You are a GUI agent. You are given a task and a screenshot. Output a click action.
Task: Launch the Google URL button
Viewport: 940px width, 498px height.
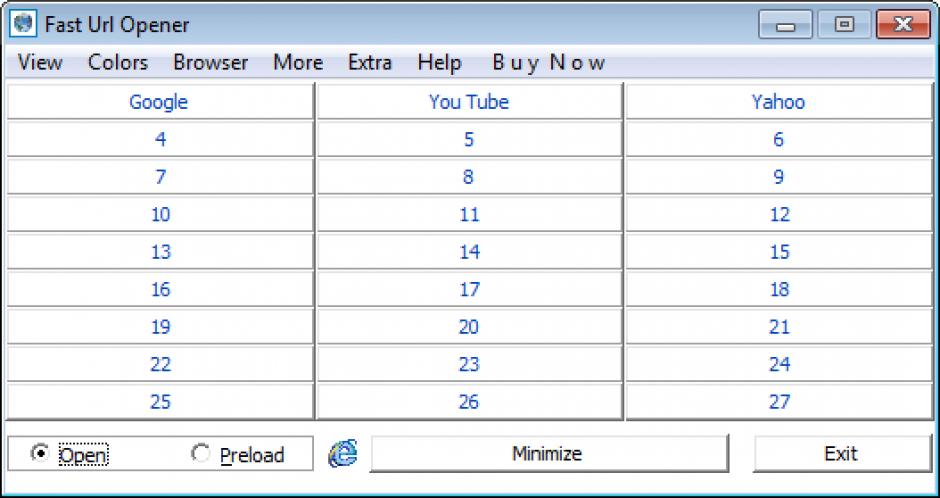click(x=159, y=101)
